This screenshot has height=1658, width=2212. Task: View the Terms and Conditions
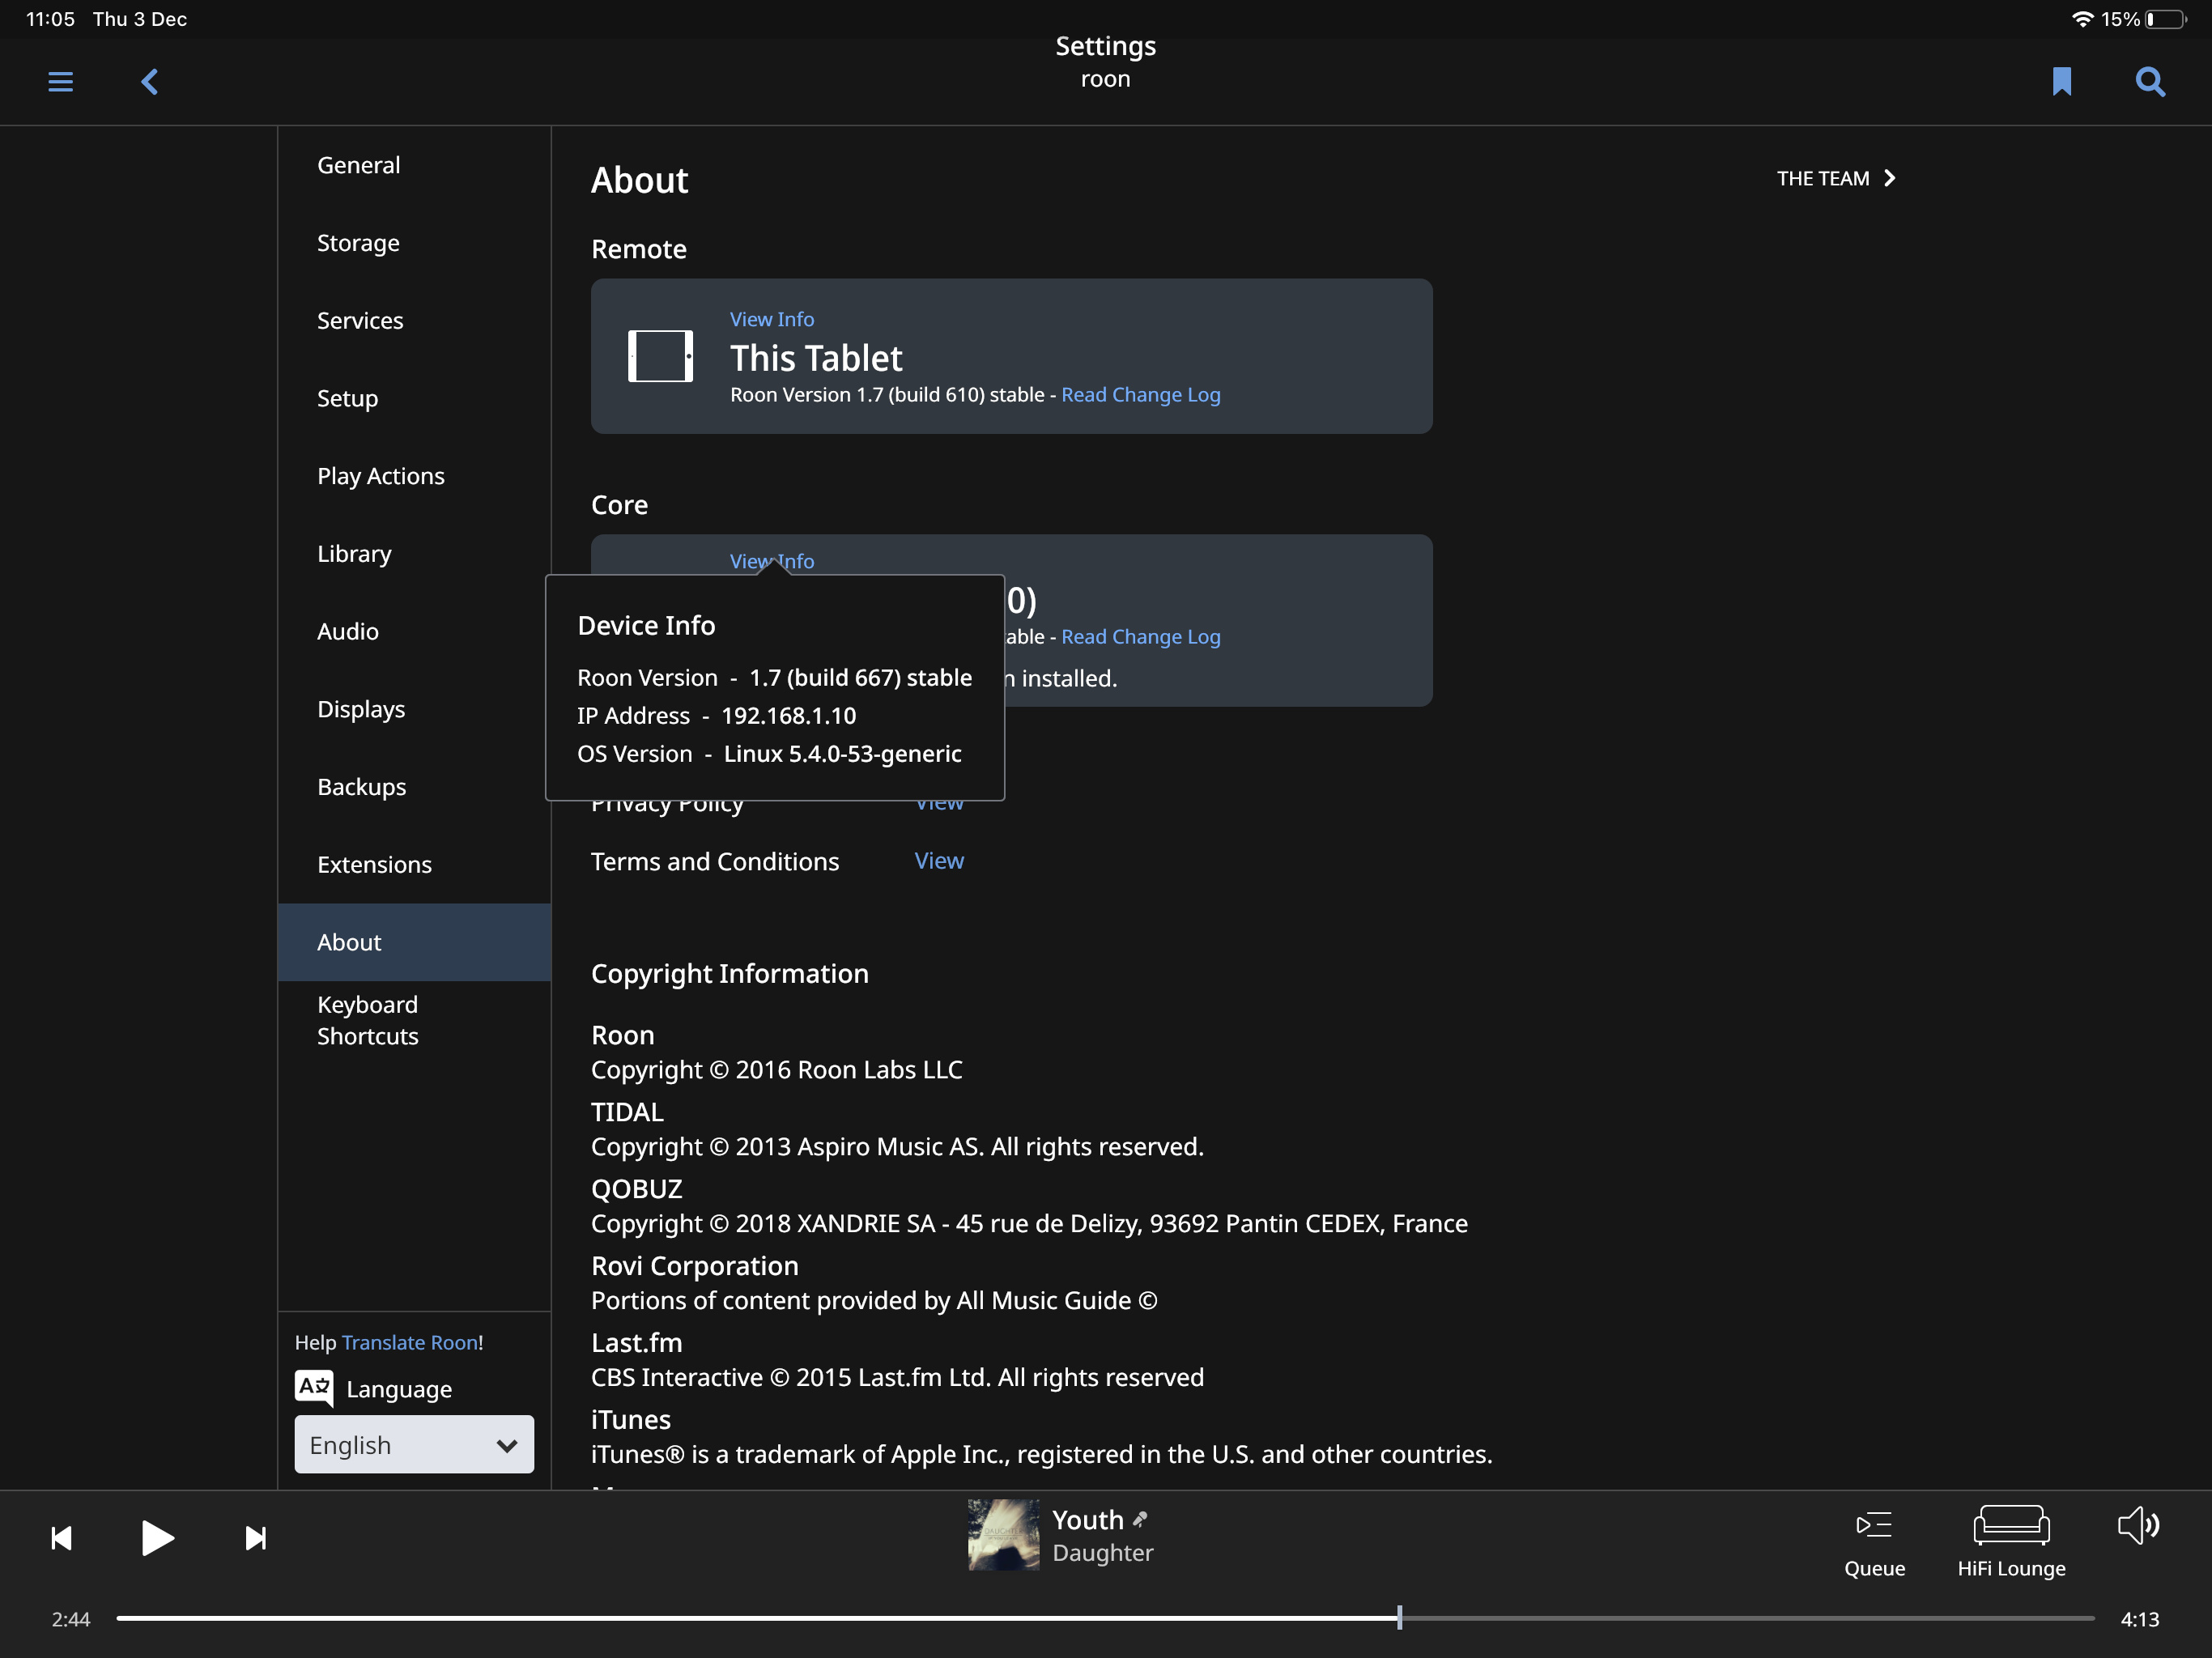tap(939, 860)
